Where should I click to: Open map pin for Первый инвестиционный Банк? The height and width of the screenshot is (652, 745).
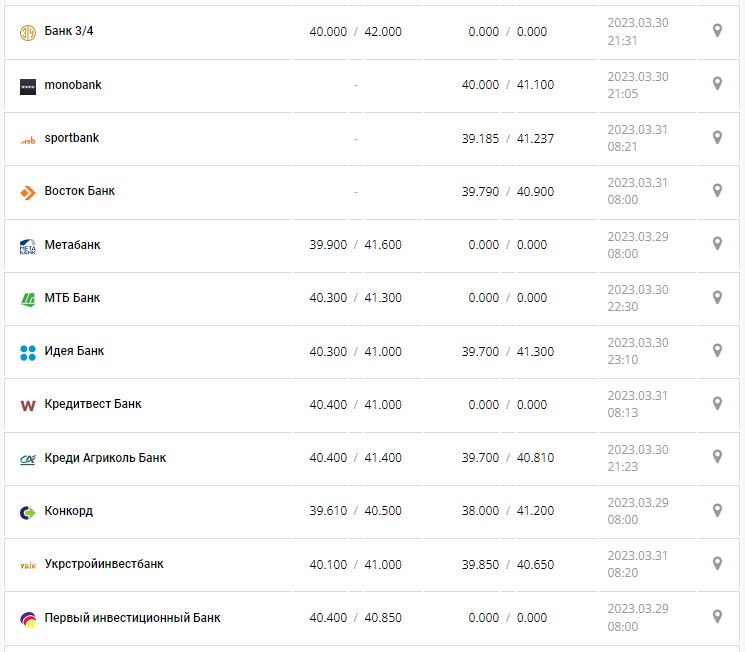[x=717, y=617]
